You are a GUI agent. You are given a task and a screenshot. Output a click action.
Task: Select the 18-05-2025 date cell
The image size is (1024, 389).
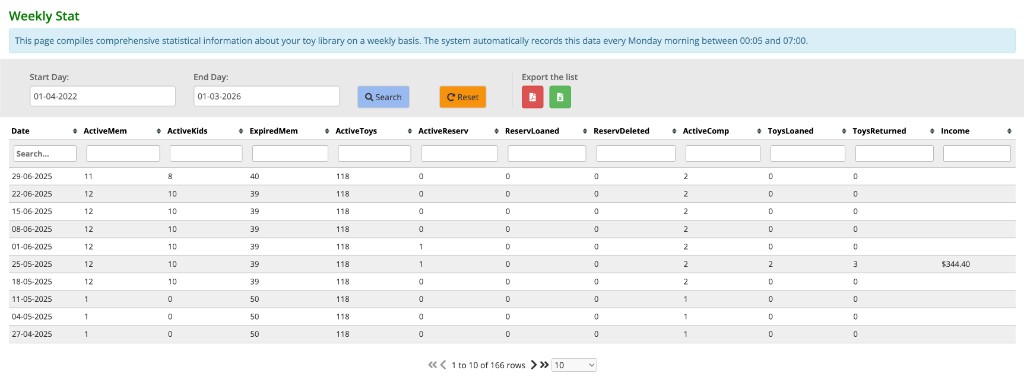(32, 282)
